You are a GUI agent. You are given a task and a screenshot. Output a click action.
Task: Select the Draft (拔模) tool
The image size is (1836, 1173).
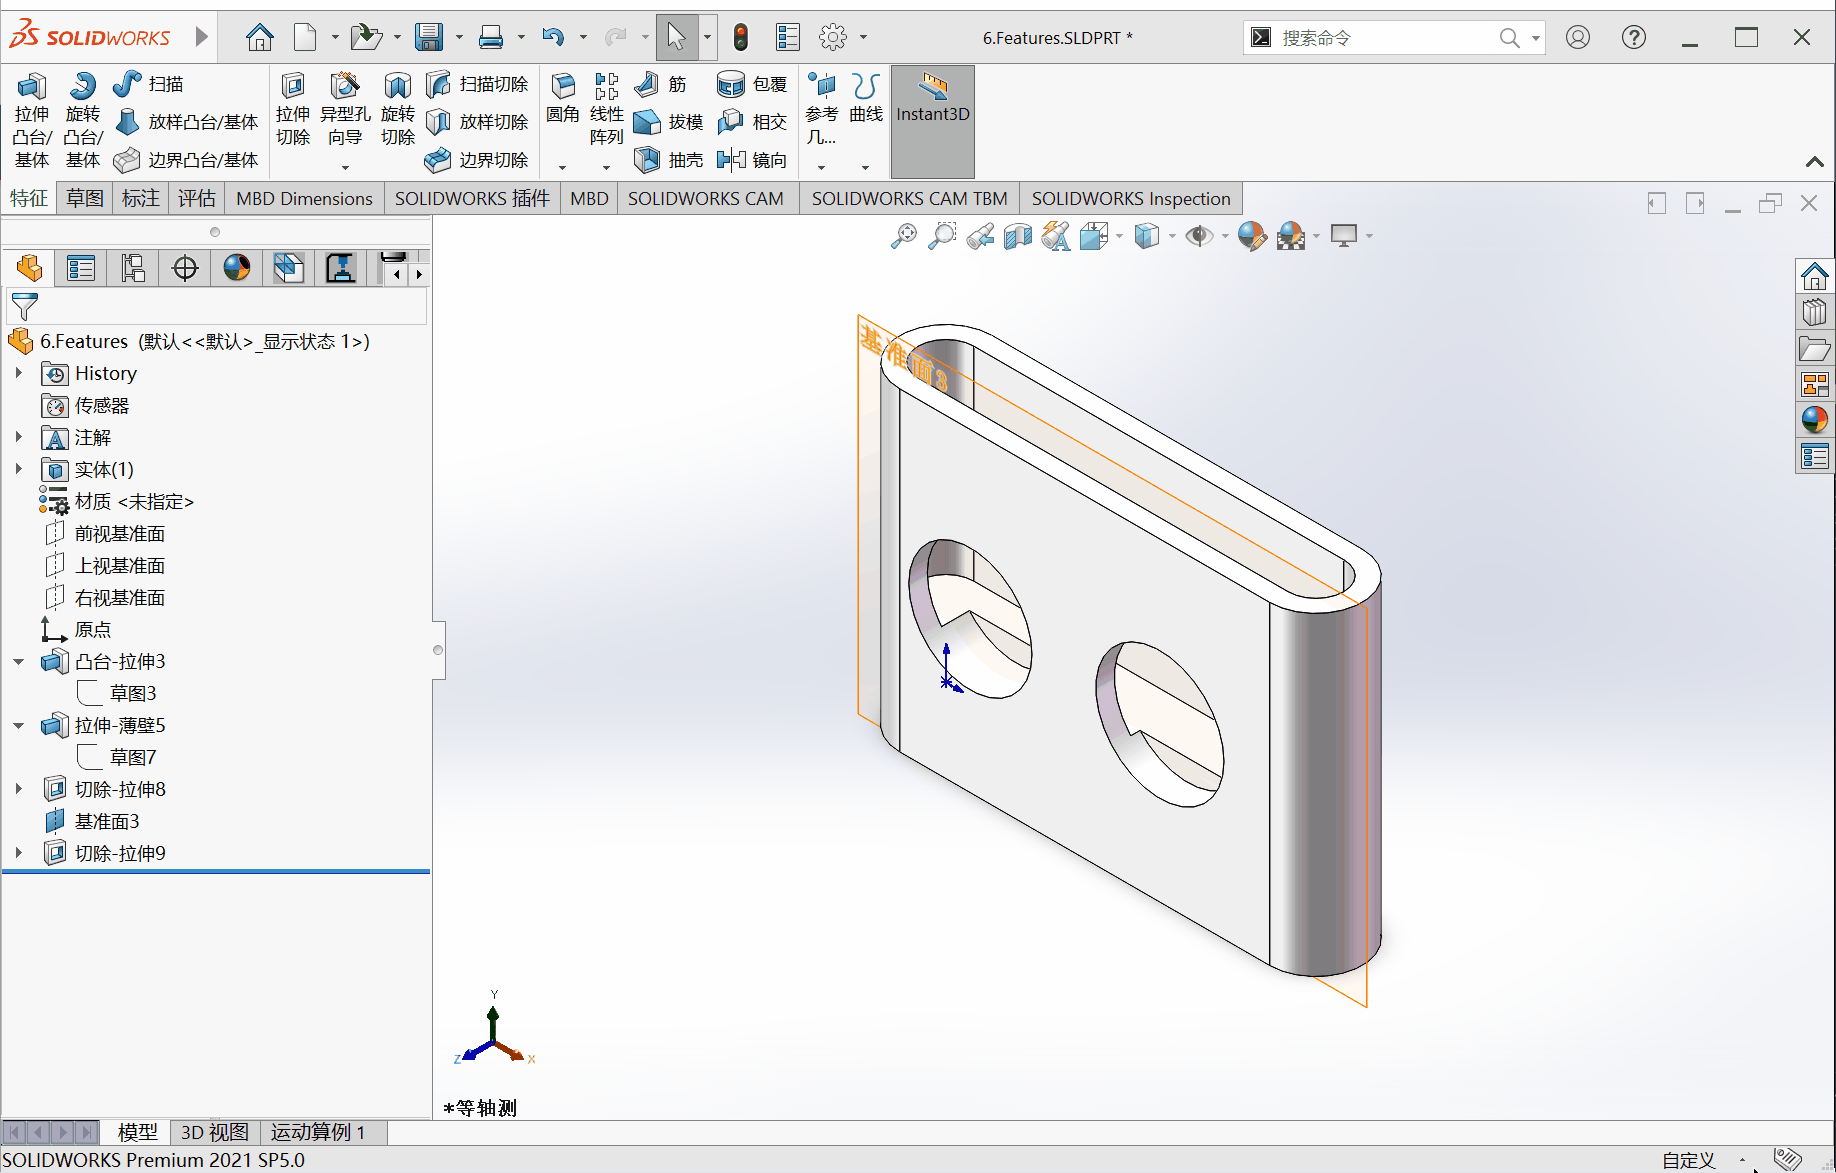click(x=669, y=122)
